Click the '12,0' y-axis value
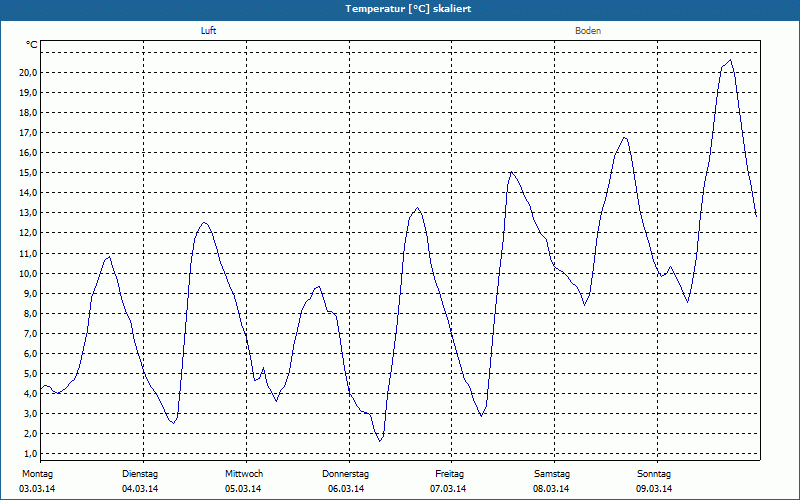 tap(28, 233)
